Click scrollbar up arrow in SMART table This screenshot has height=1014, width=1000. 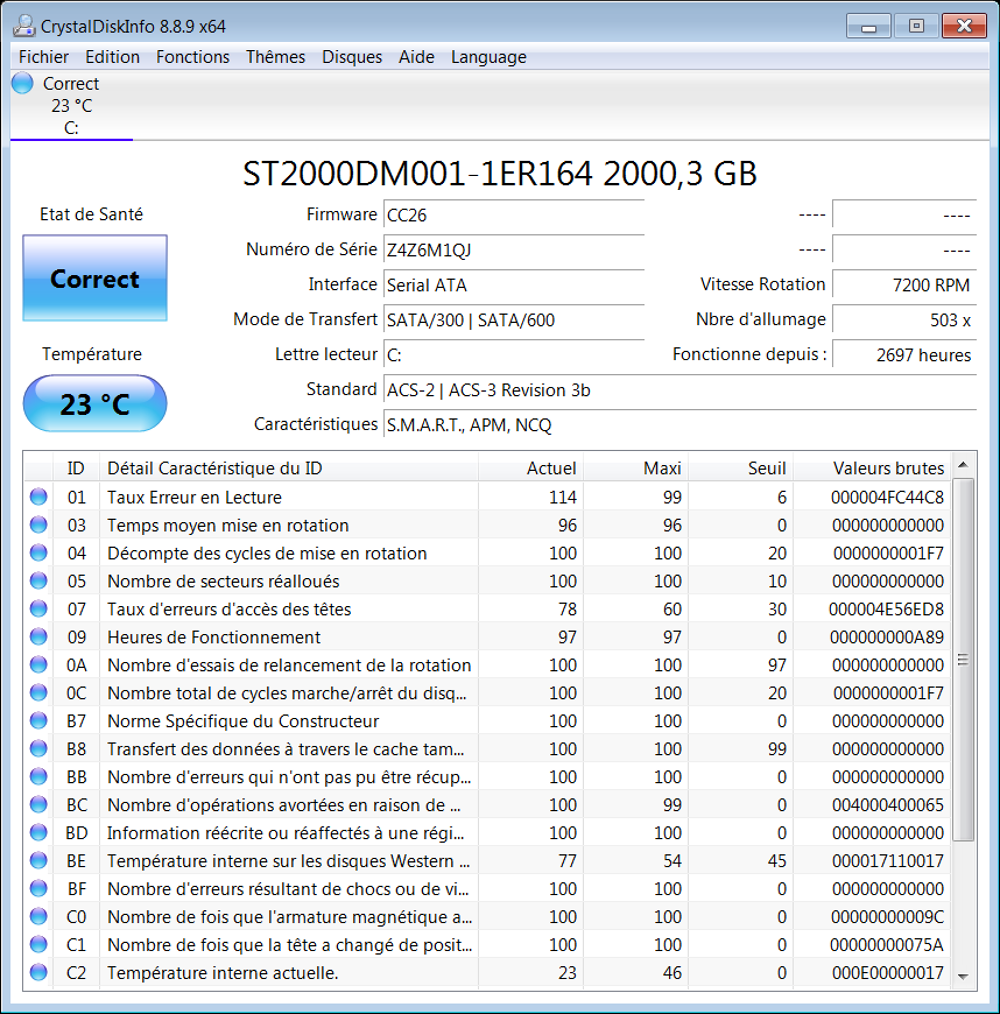coord(963,465)
